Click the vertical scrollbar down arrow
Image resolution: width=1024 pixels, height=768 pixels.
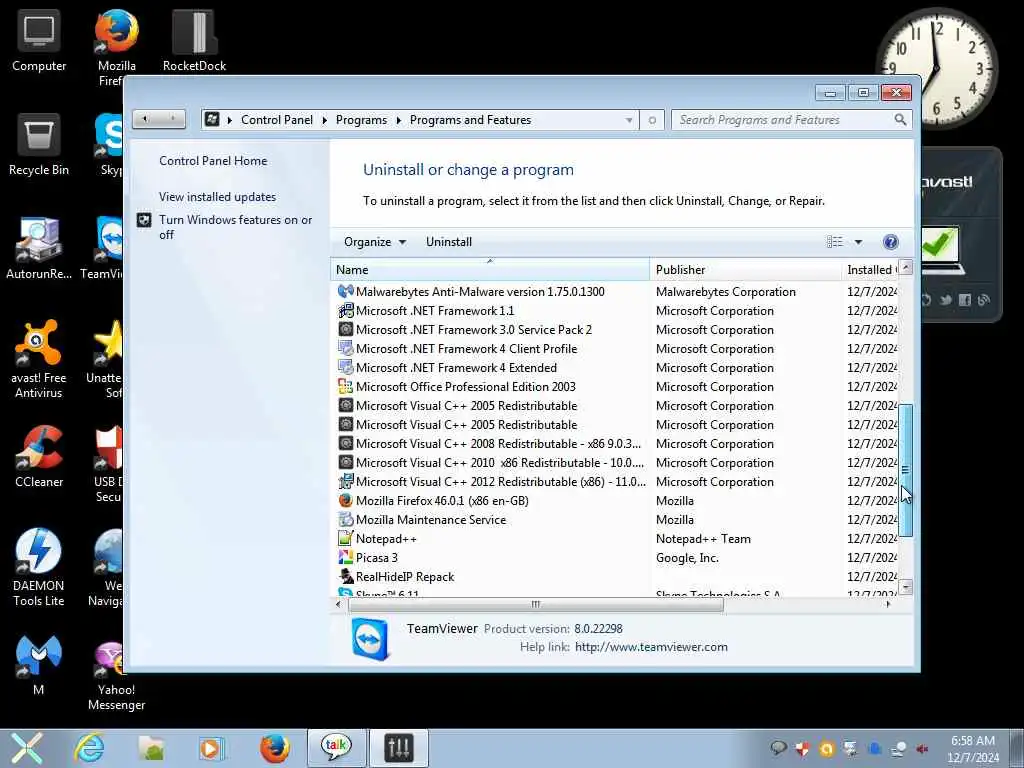click(x=905, y=586)
